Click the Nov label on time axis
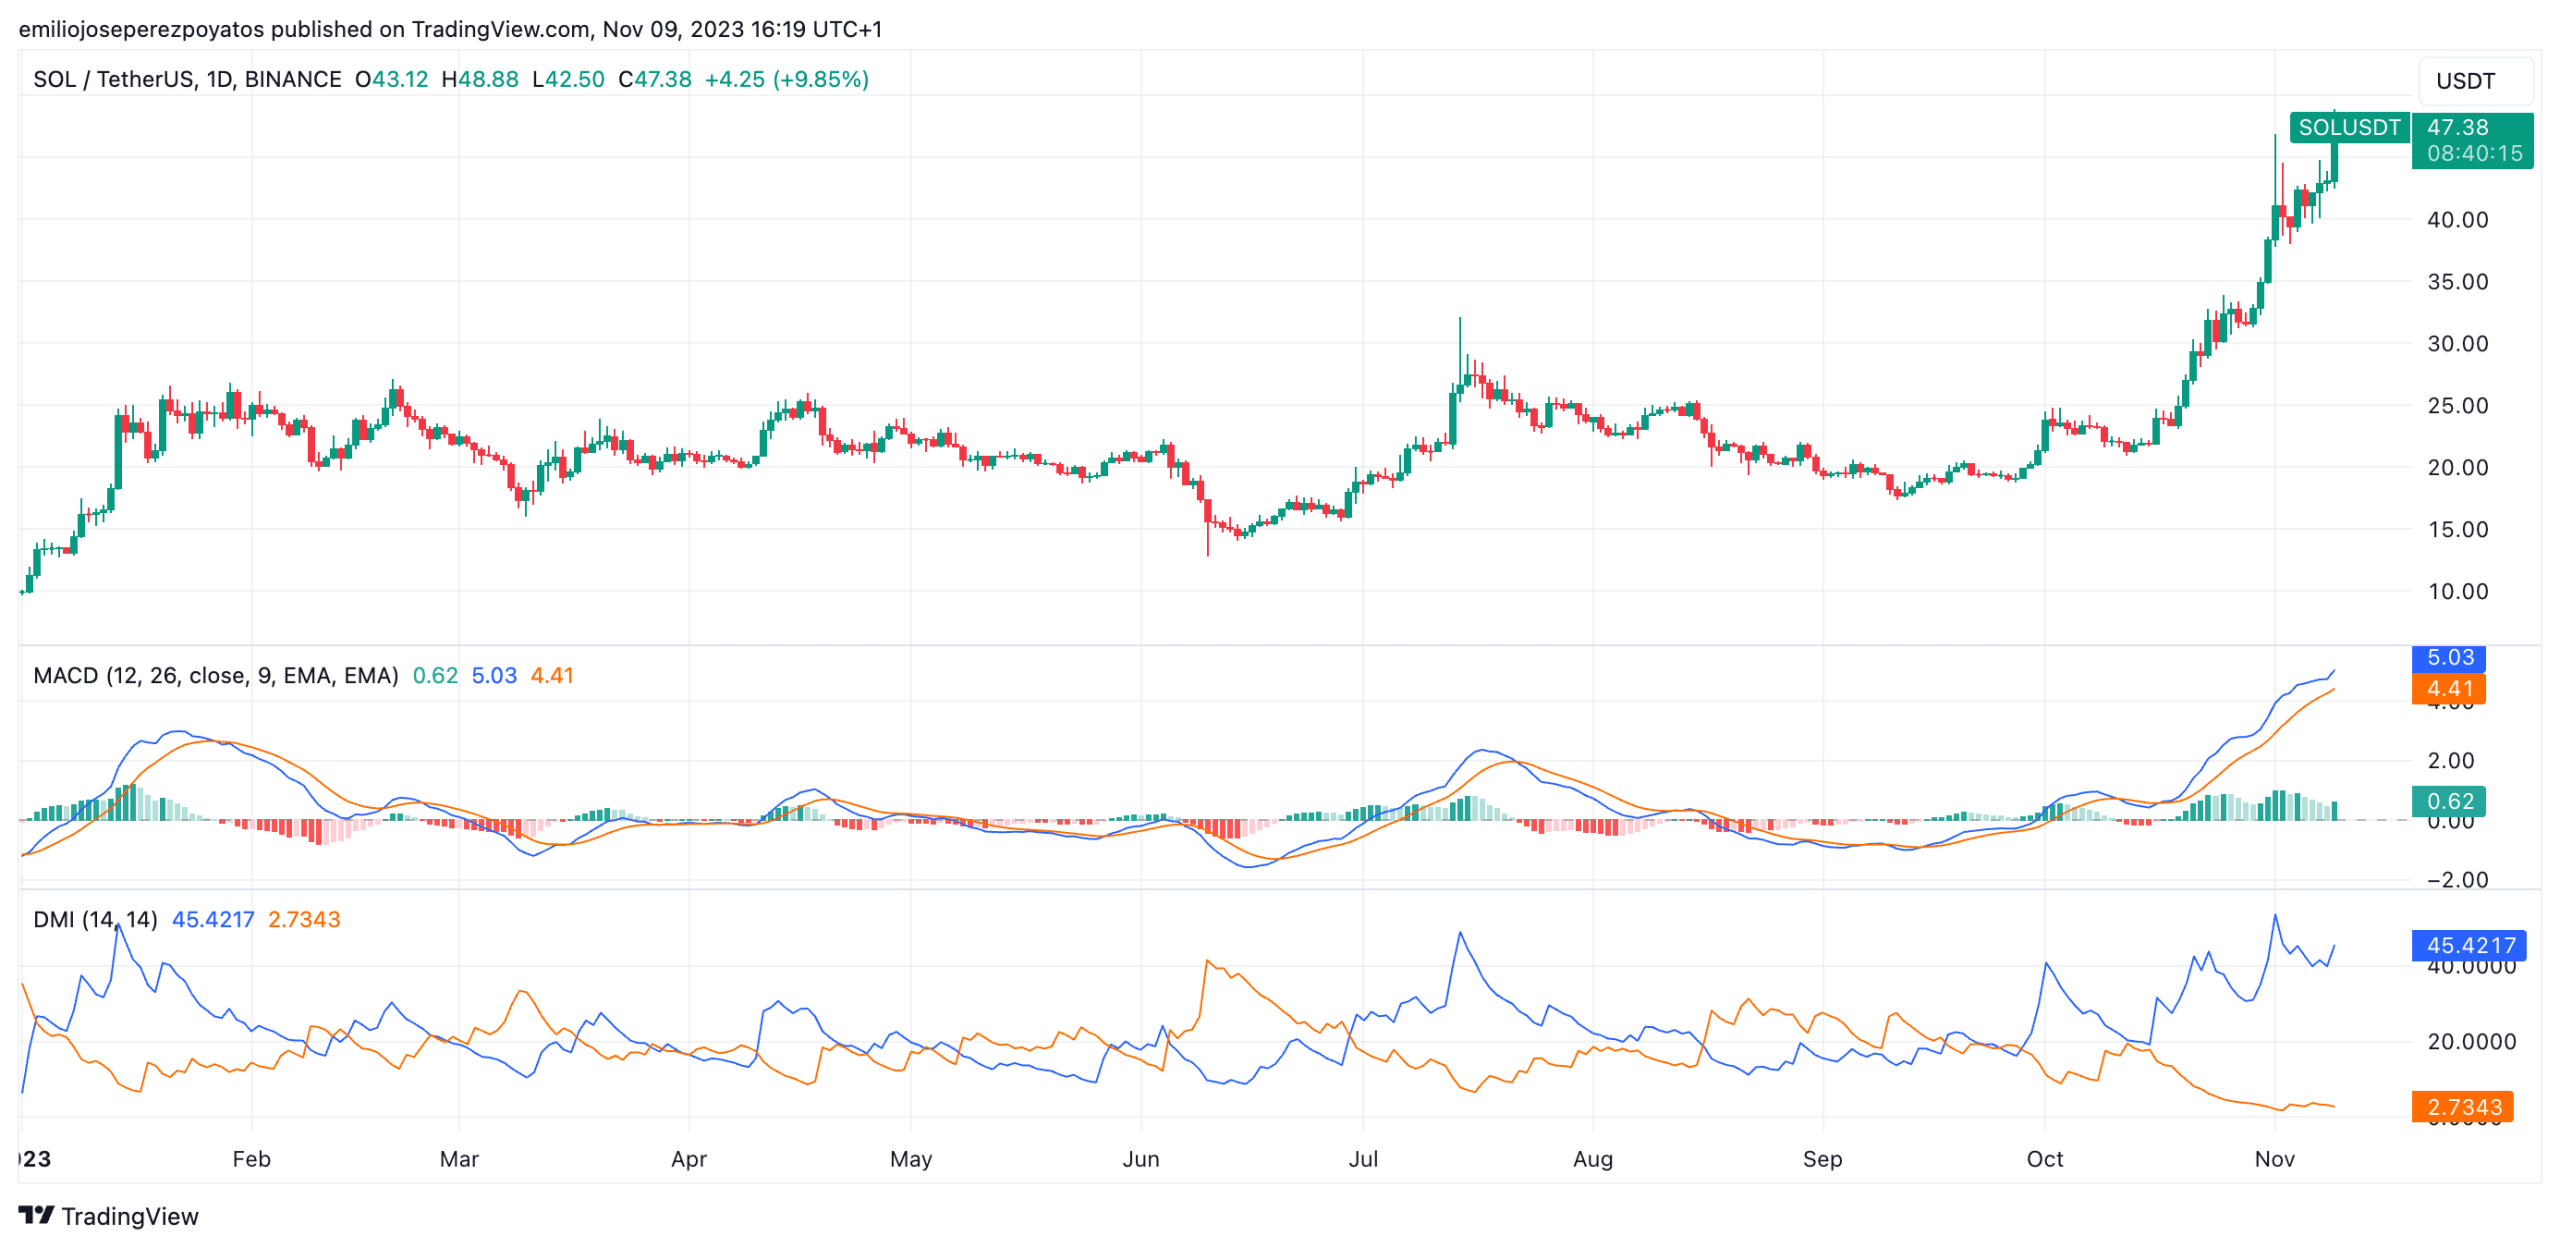The width and height of the screenshot is (2560, 1248). 2274,1159
